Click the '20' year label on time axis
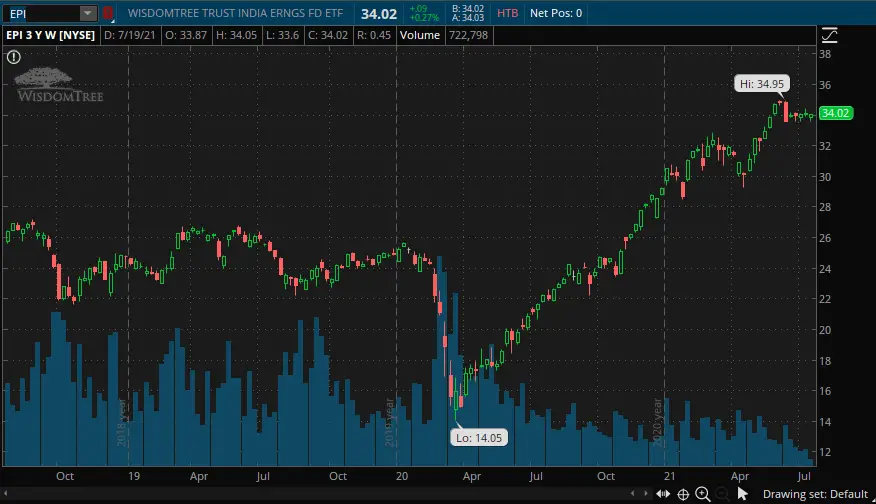Screen dimensions: 876x504 click(402, 476)
